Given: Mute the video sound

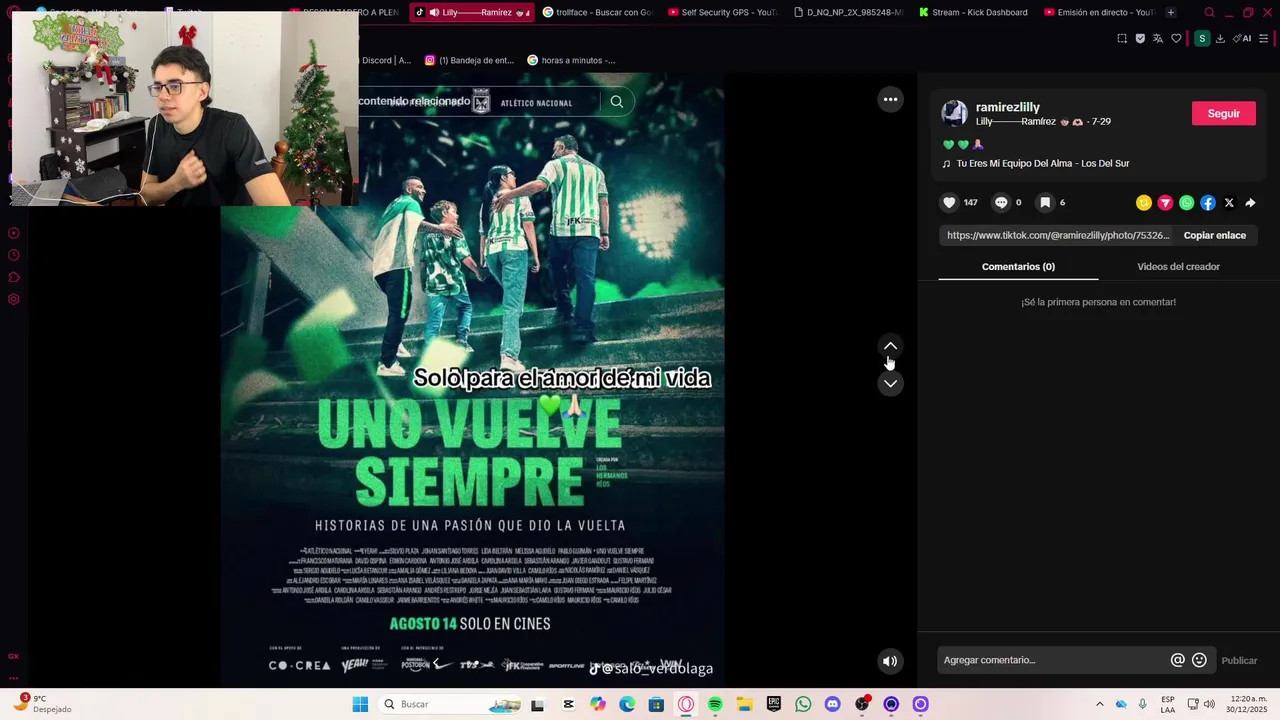Looking at the screenshot, I should [890, 661].
